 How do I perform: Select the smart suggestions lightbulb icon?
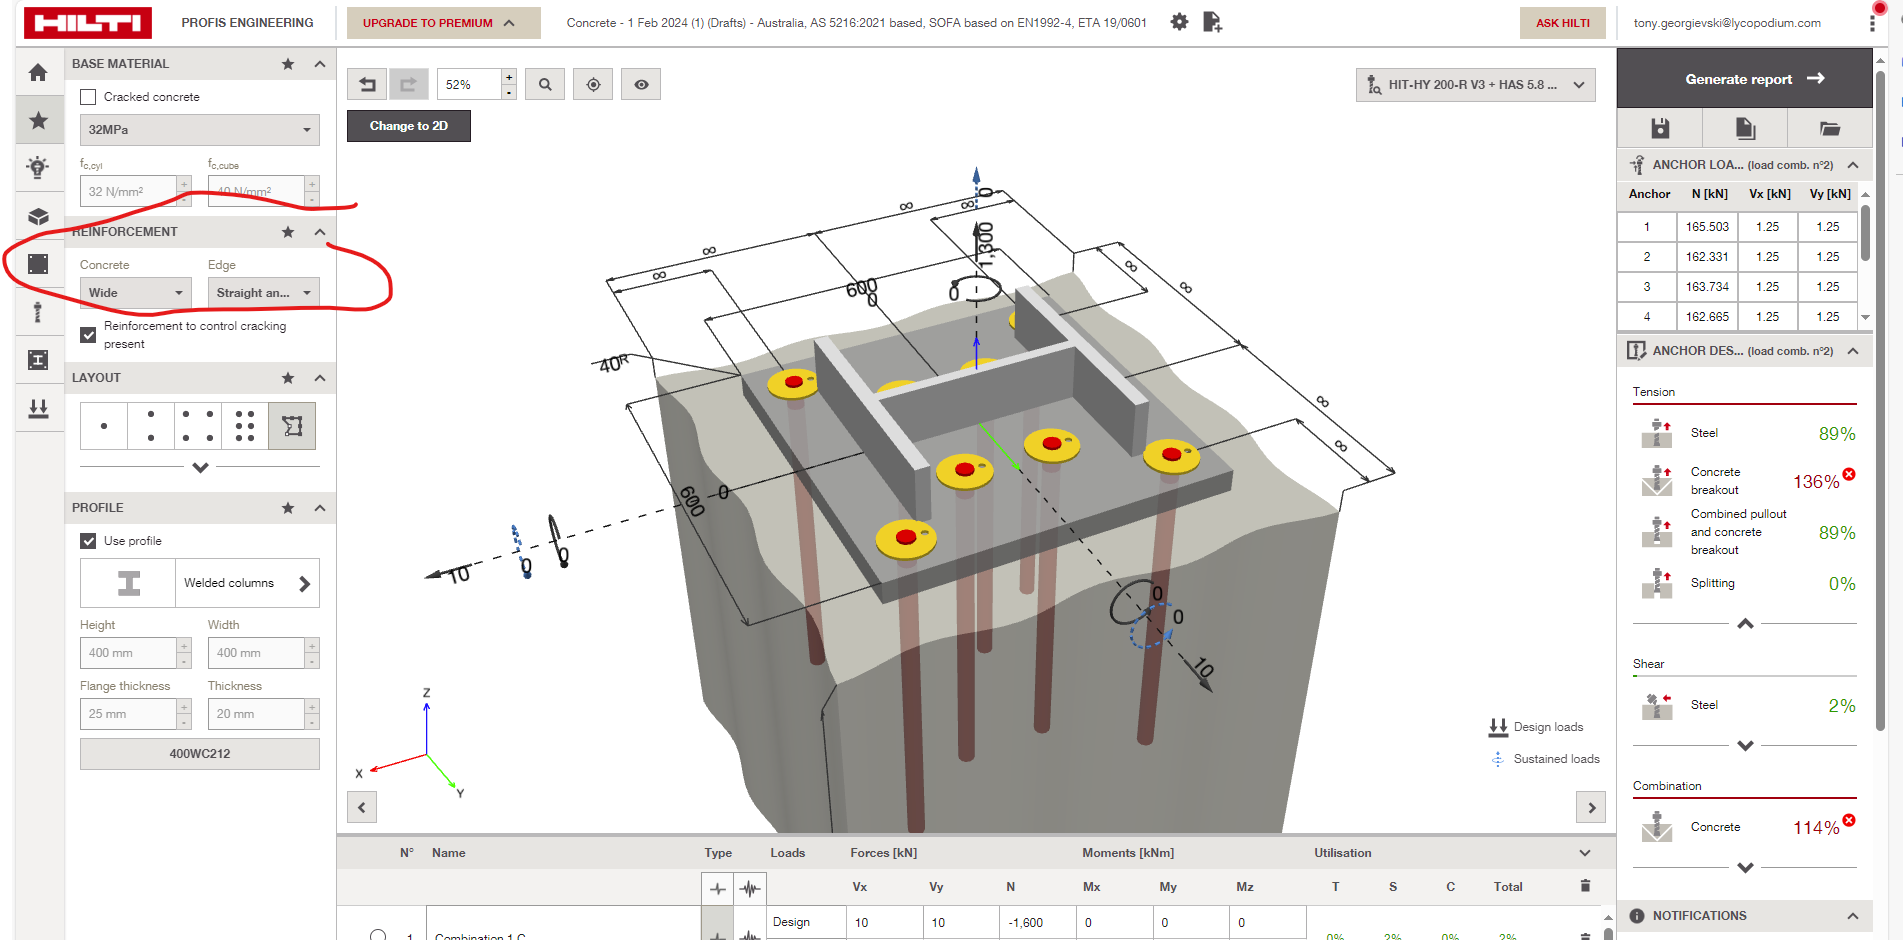(x=39, y=168)
